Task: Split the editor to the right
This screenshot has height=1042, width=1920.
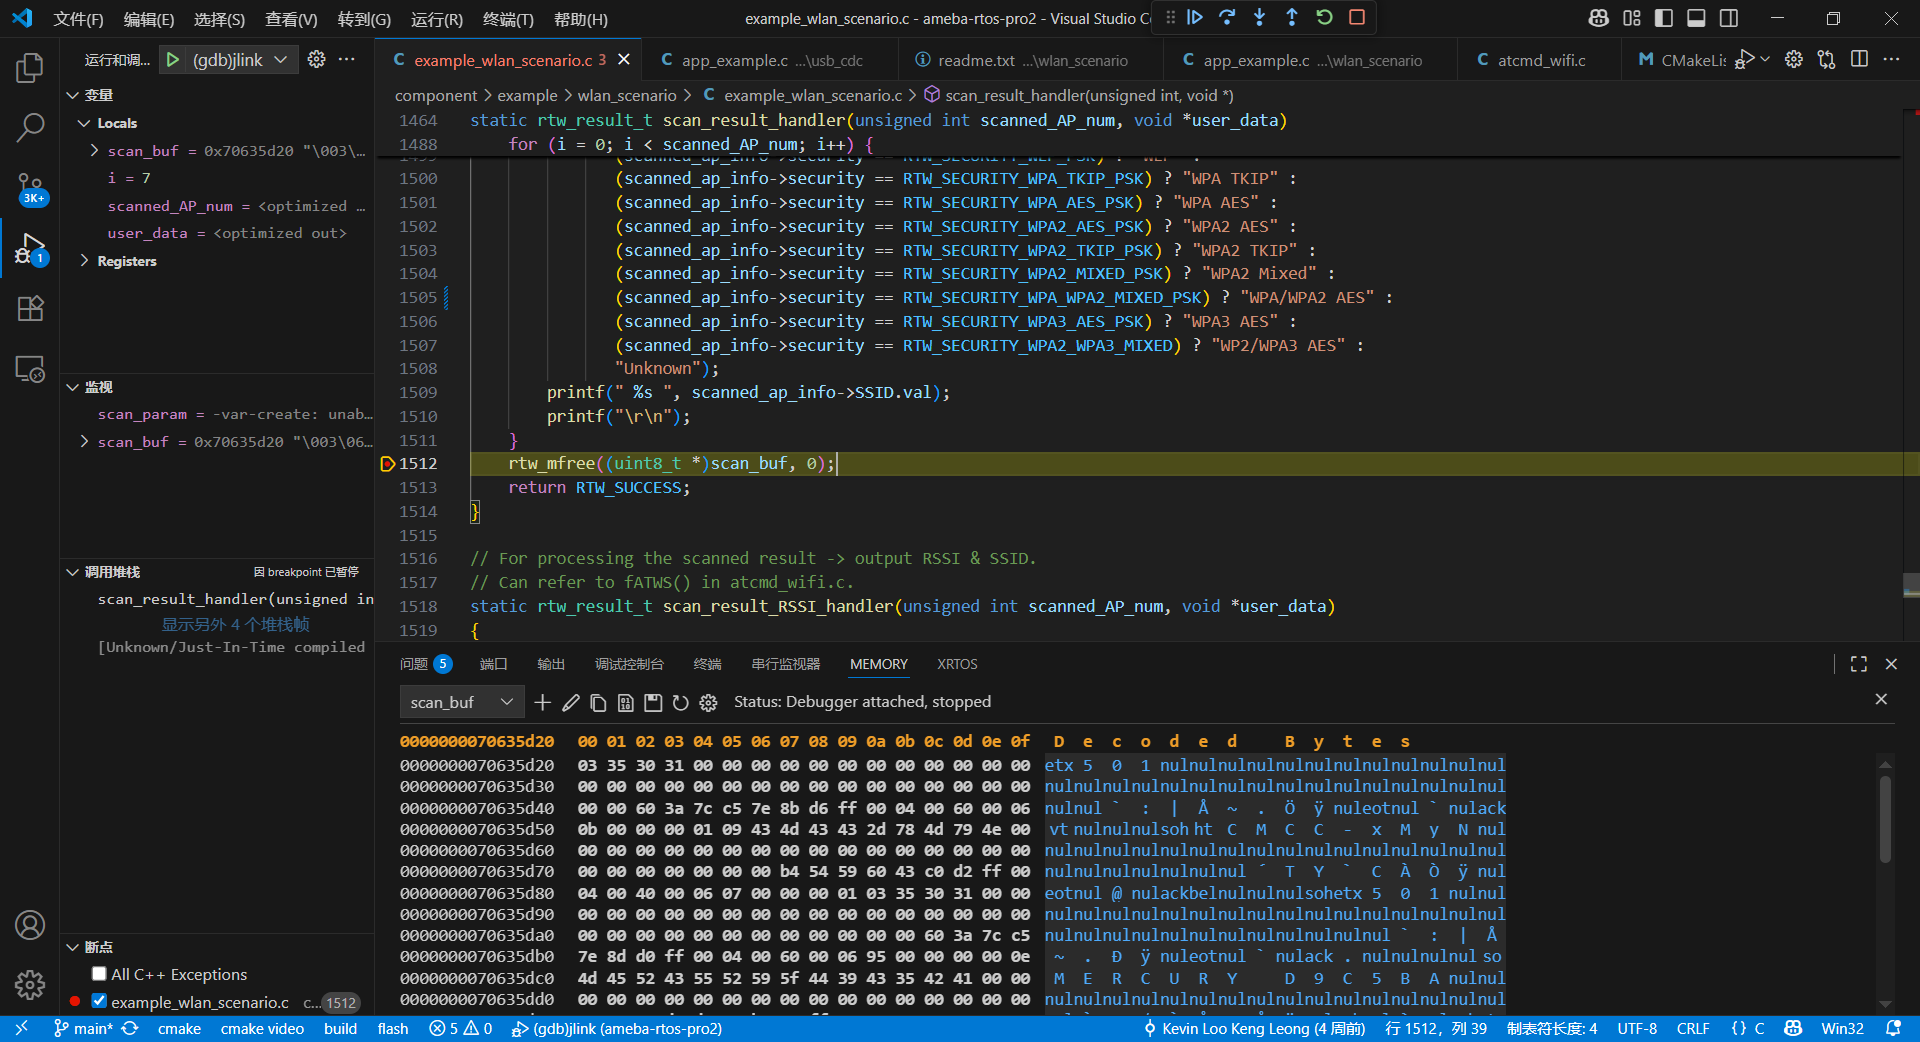Action: 1859,60
